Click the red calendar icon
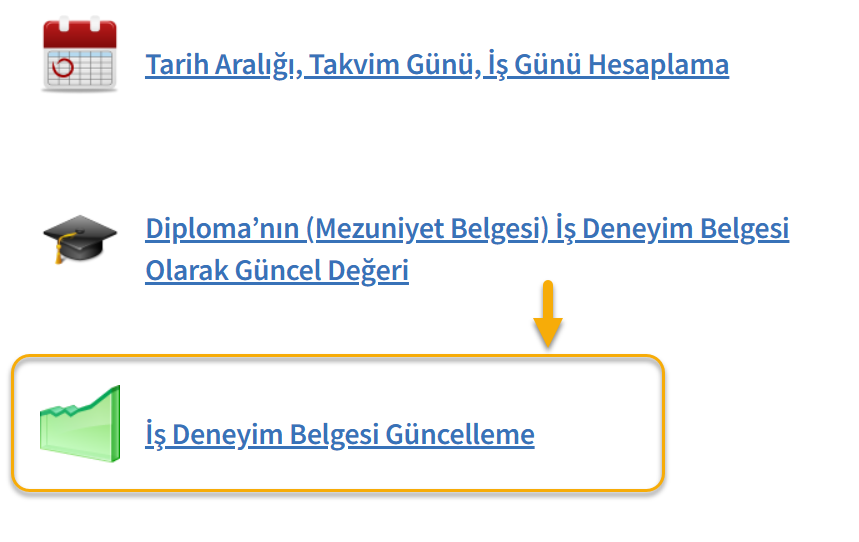Image resolution: width=859 pixels, height=542 pixels. click(x=80, y=54)
